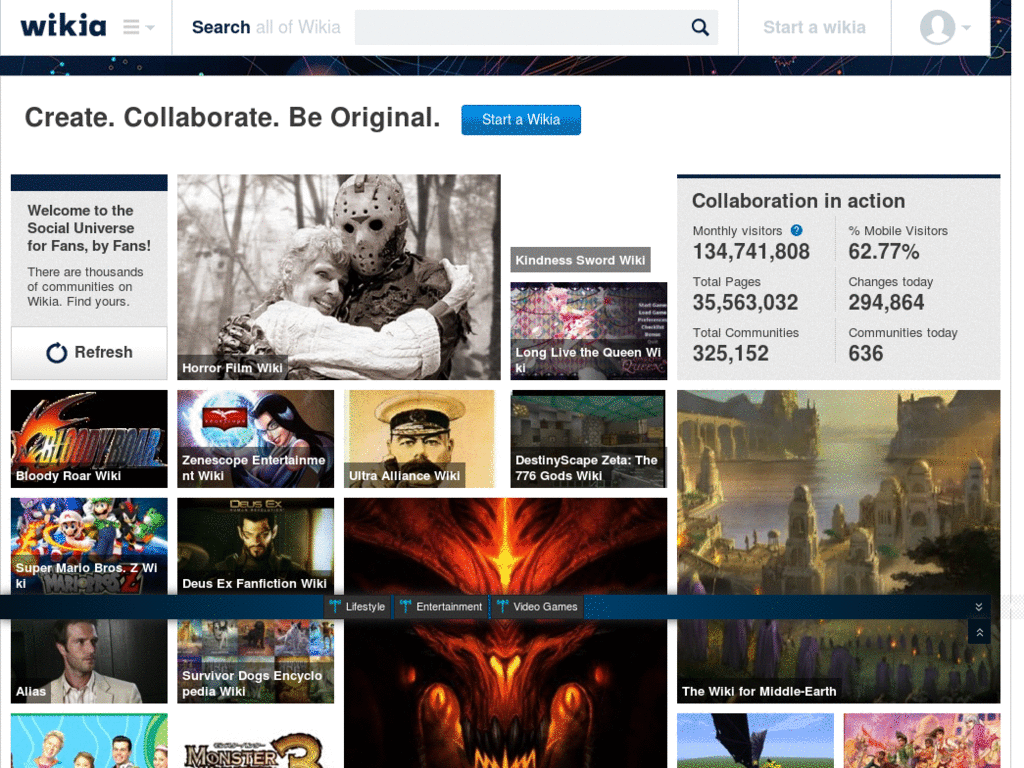1024x768 pixels.
Task: Click the blue Start a Wikia button
Action: (520, 120)
